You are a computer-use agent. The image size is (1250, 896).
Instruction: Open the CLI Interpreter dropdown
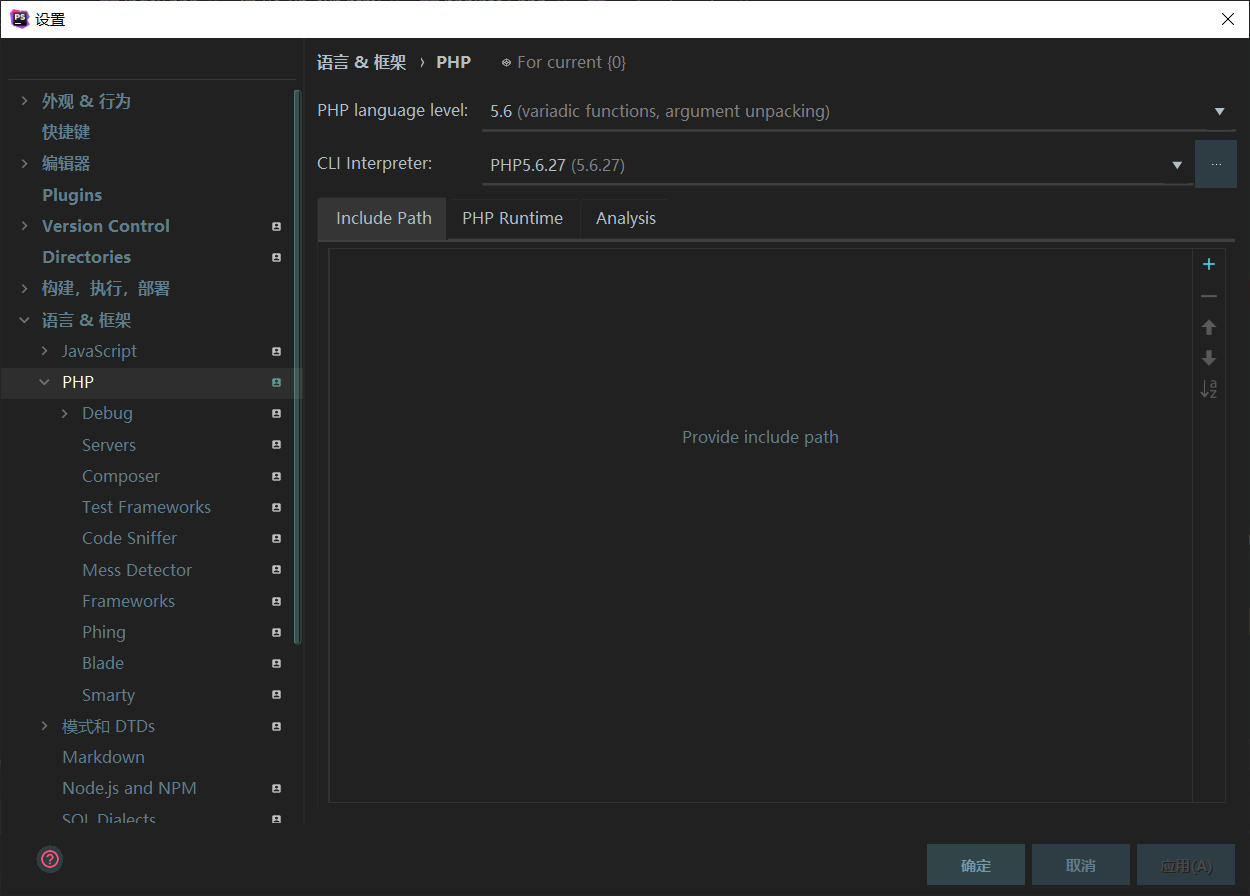tap(837, 165)
